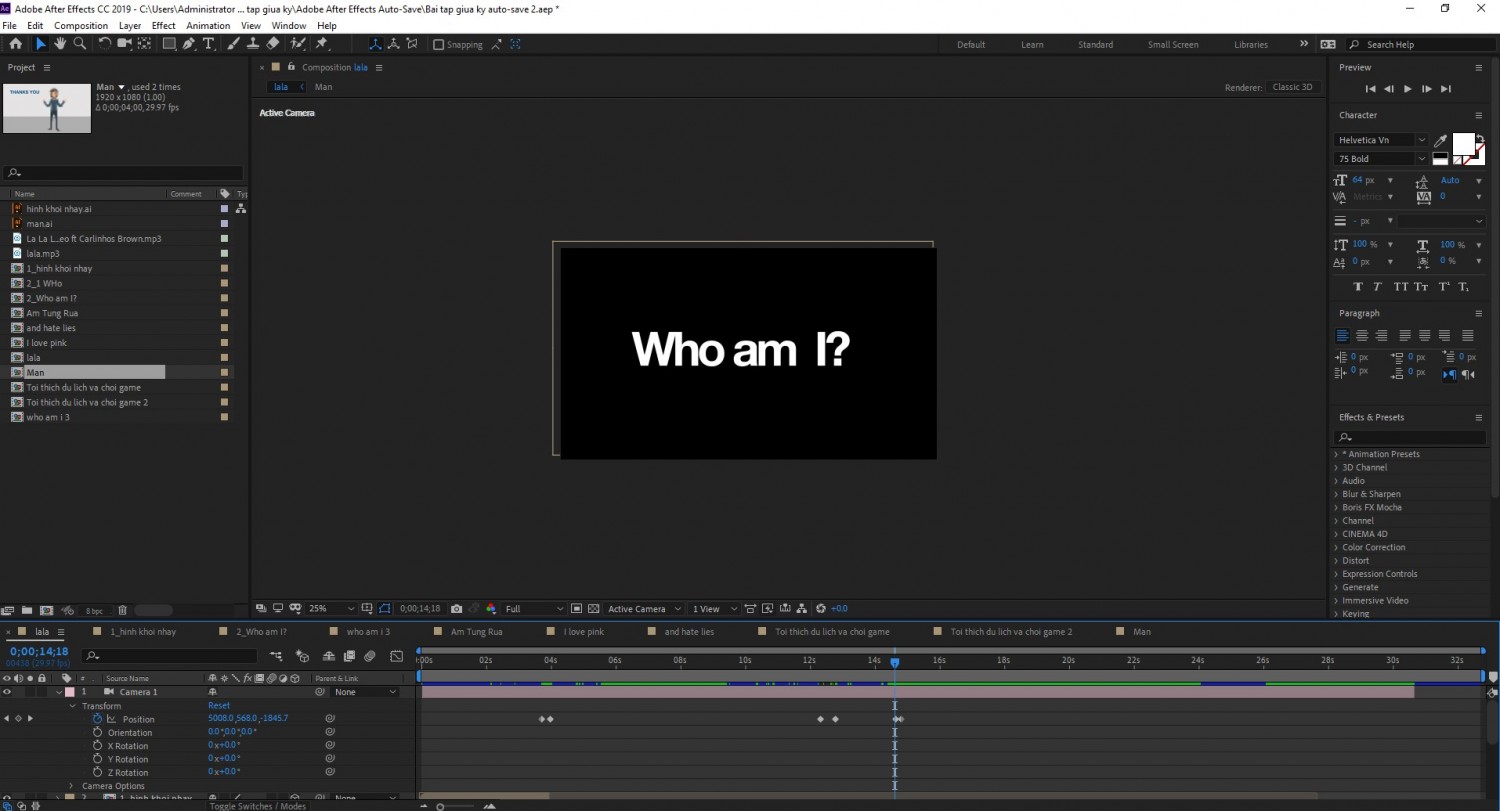Toggle Position stopwatch for Camera 1
This screenshot has height=811, width=1500.
coord(98,719)
